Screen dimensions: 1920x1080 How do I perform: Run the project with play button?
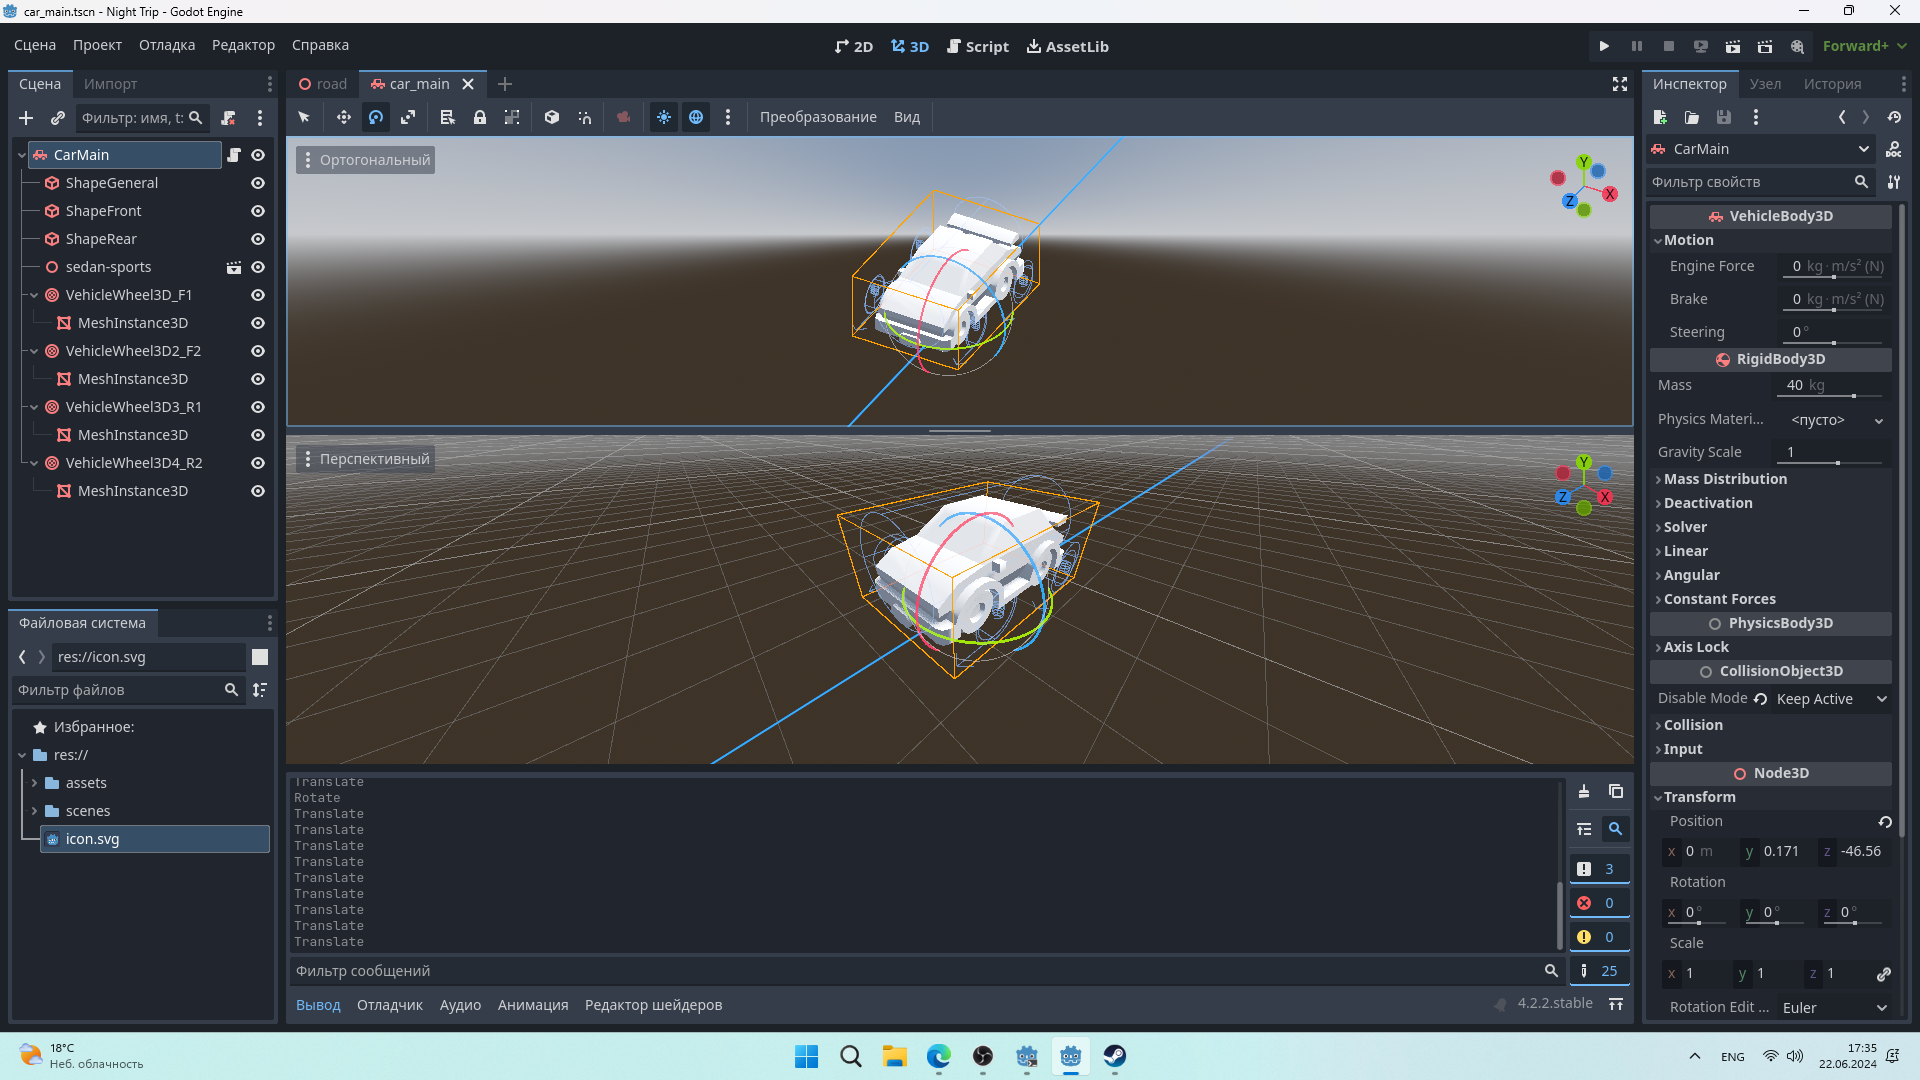point(1604,46)
